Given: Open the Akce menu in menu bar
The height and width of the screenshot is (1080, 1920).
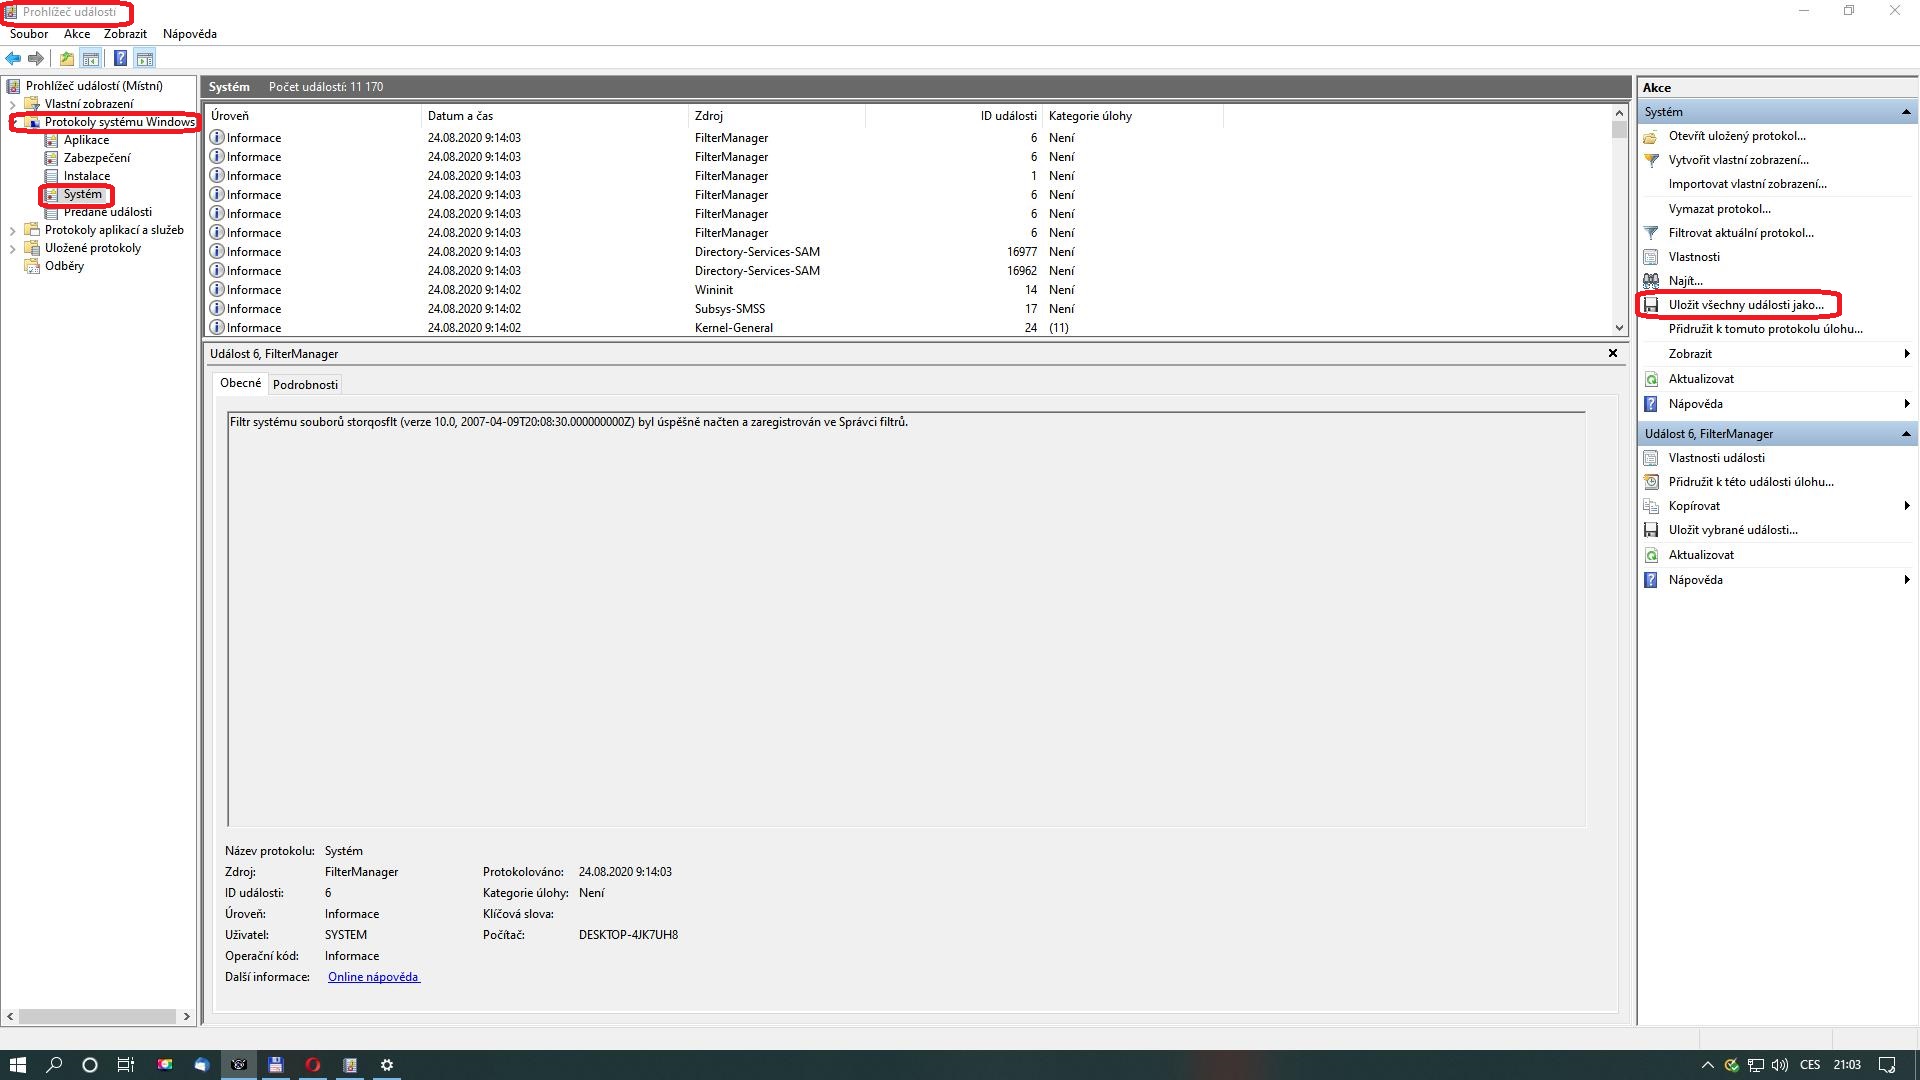Looking at the screenshot, I should pos(76,34).
